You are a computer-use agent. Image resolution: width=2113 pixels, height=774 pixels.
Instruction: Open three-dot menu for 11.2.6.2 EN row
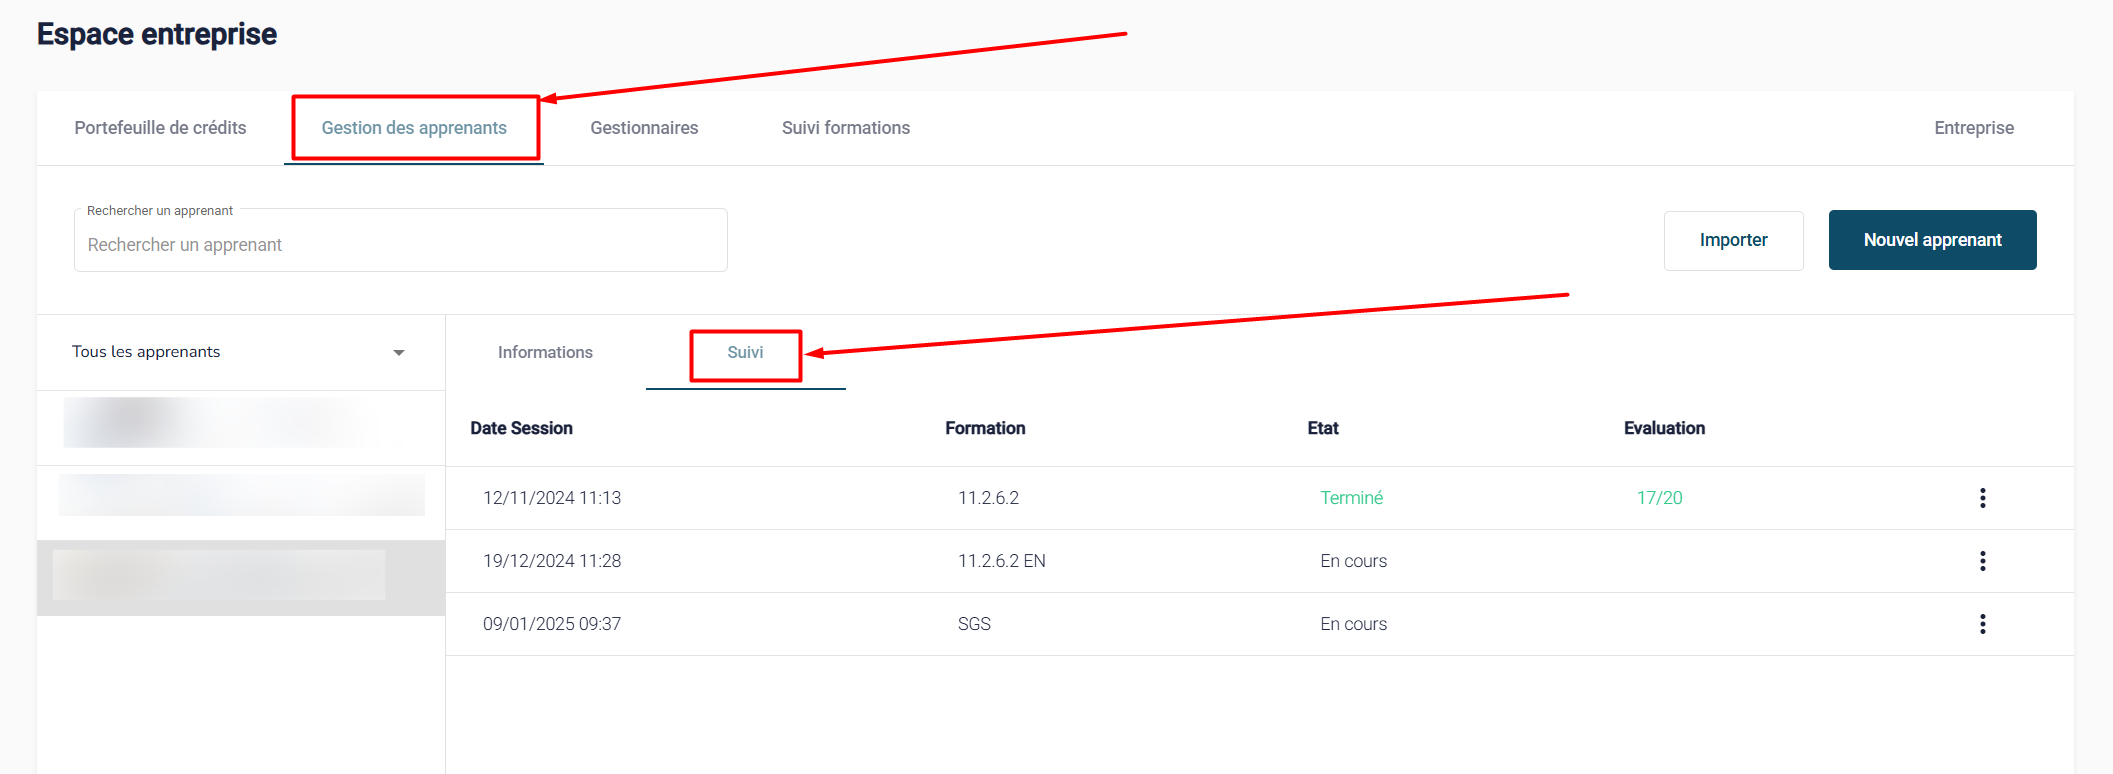pyautogui.click(x=1982, y=561)
